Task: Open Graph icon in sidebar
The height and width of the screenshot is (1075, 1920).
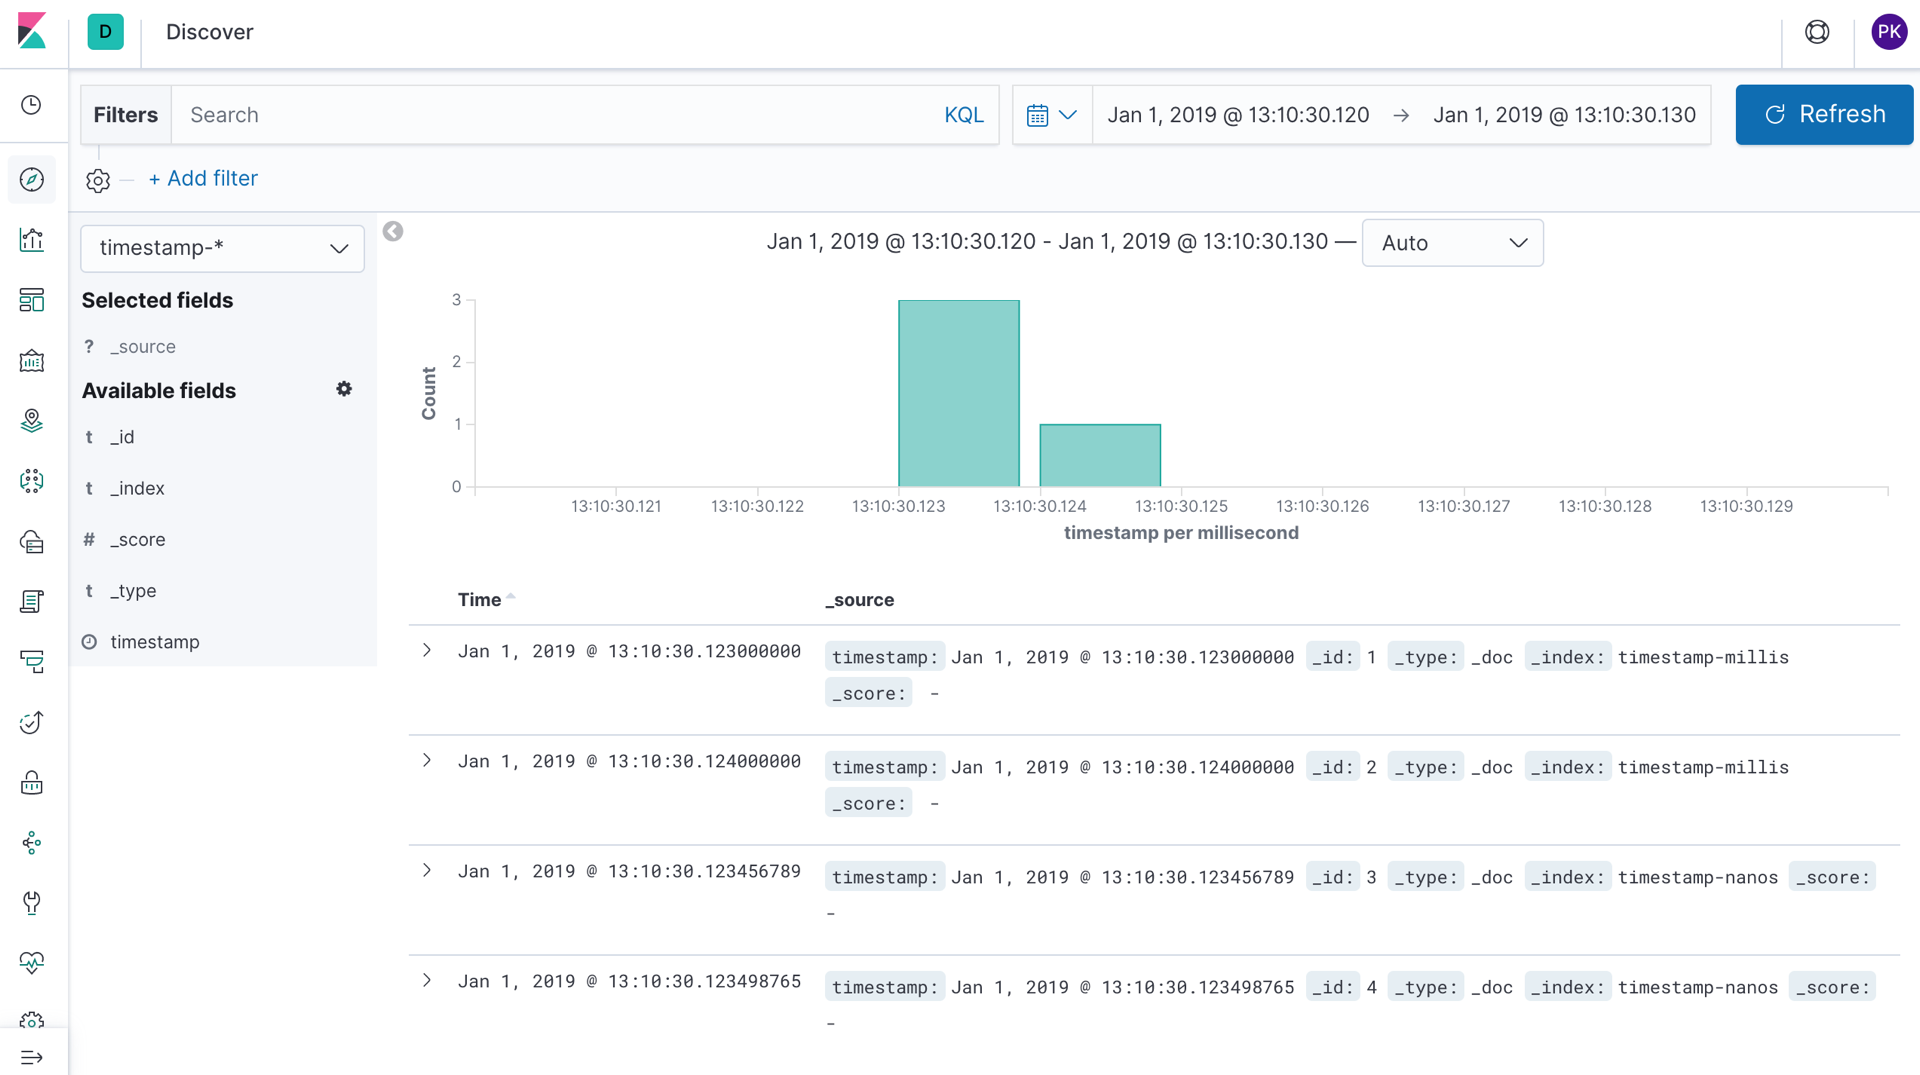Action: click(x=32, y=842)
